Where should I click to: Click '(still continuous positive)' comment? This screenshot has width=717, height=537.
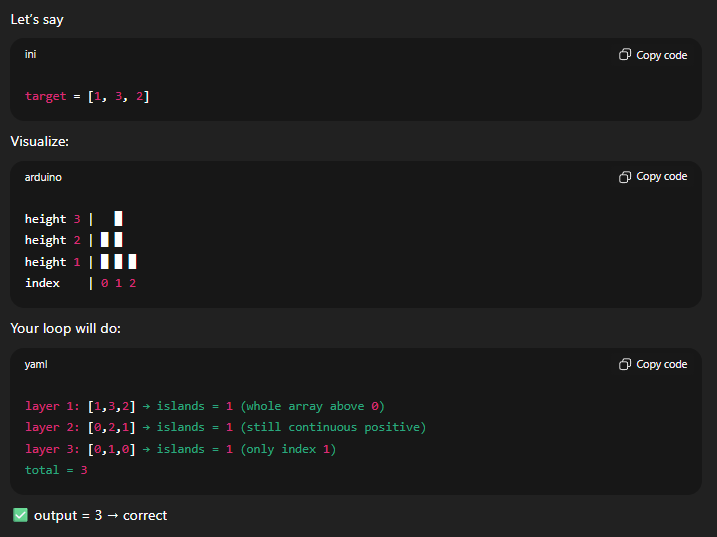click(333, 427)
